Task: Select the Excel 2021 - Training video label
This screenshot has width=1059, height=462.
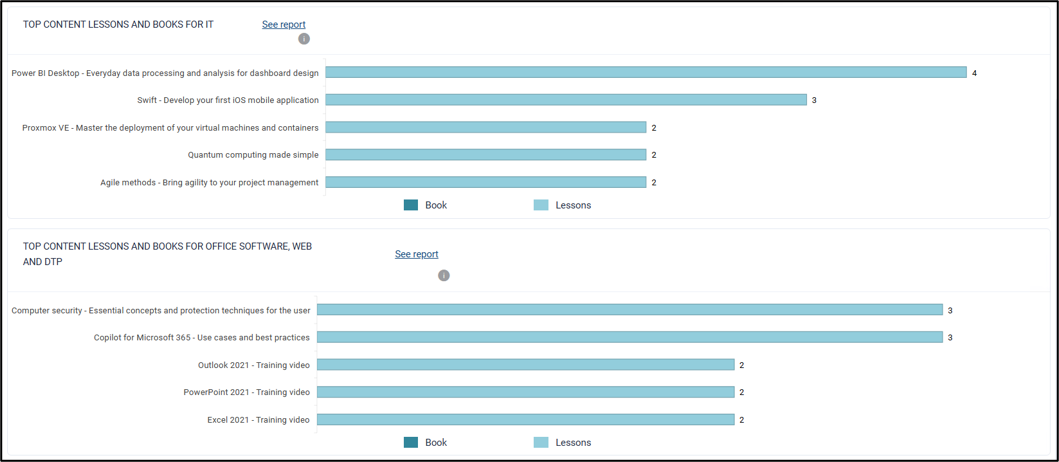Action: 259,419
